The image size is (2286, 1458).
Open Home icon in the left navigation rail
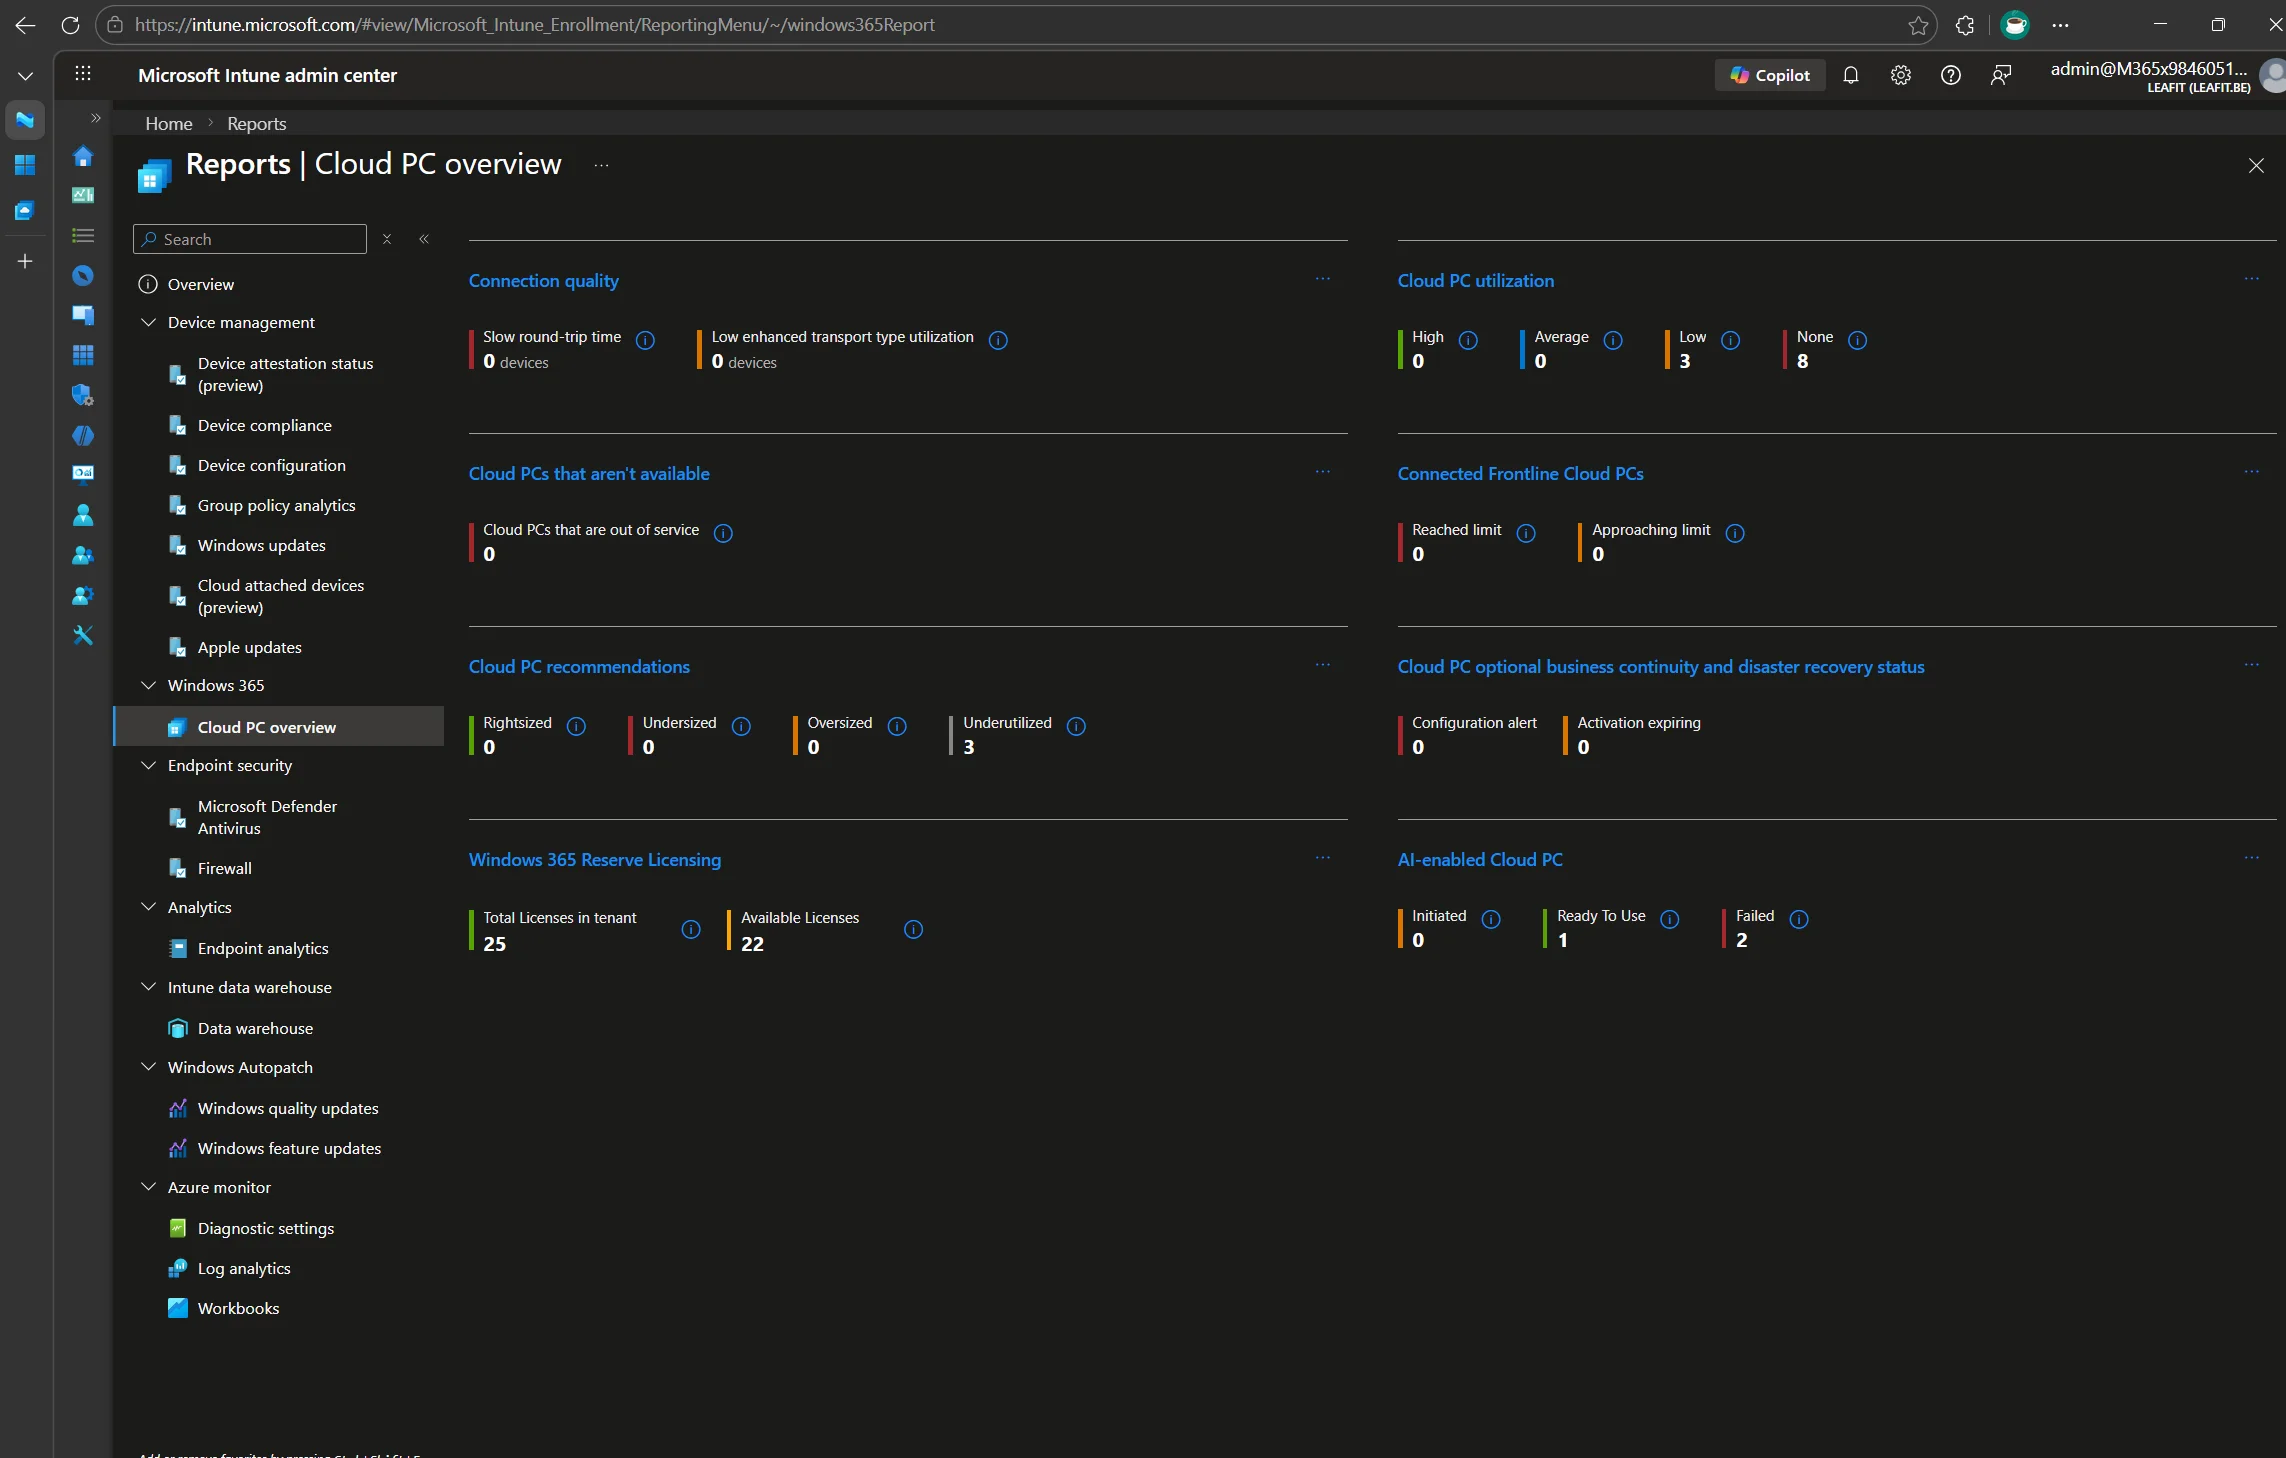point(83,157)
